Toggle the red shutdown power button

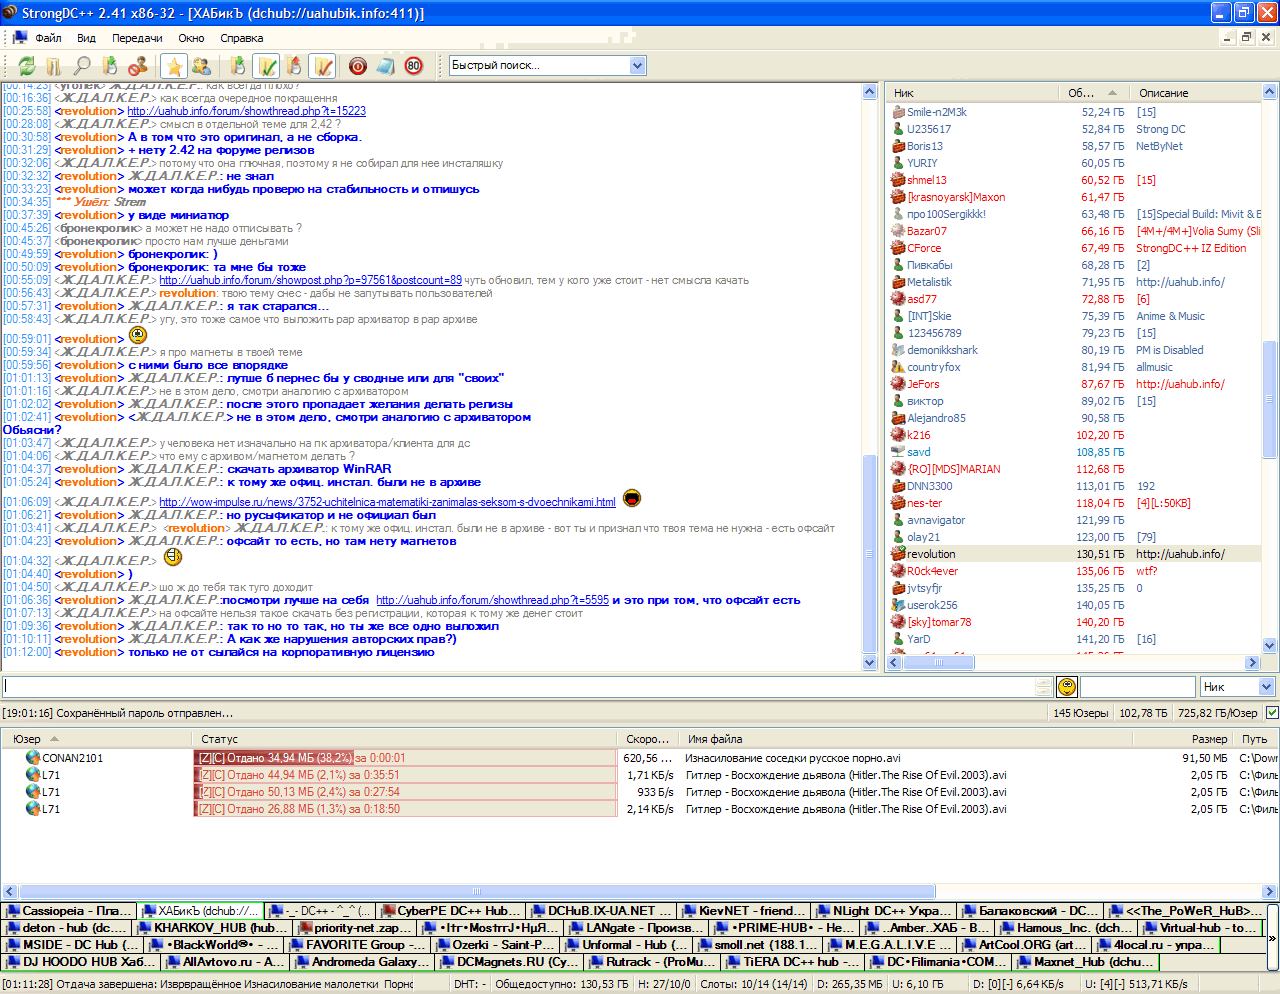pyautogui.click(x=357, y=66)
